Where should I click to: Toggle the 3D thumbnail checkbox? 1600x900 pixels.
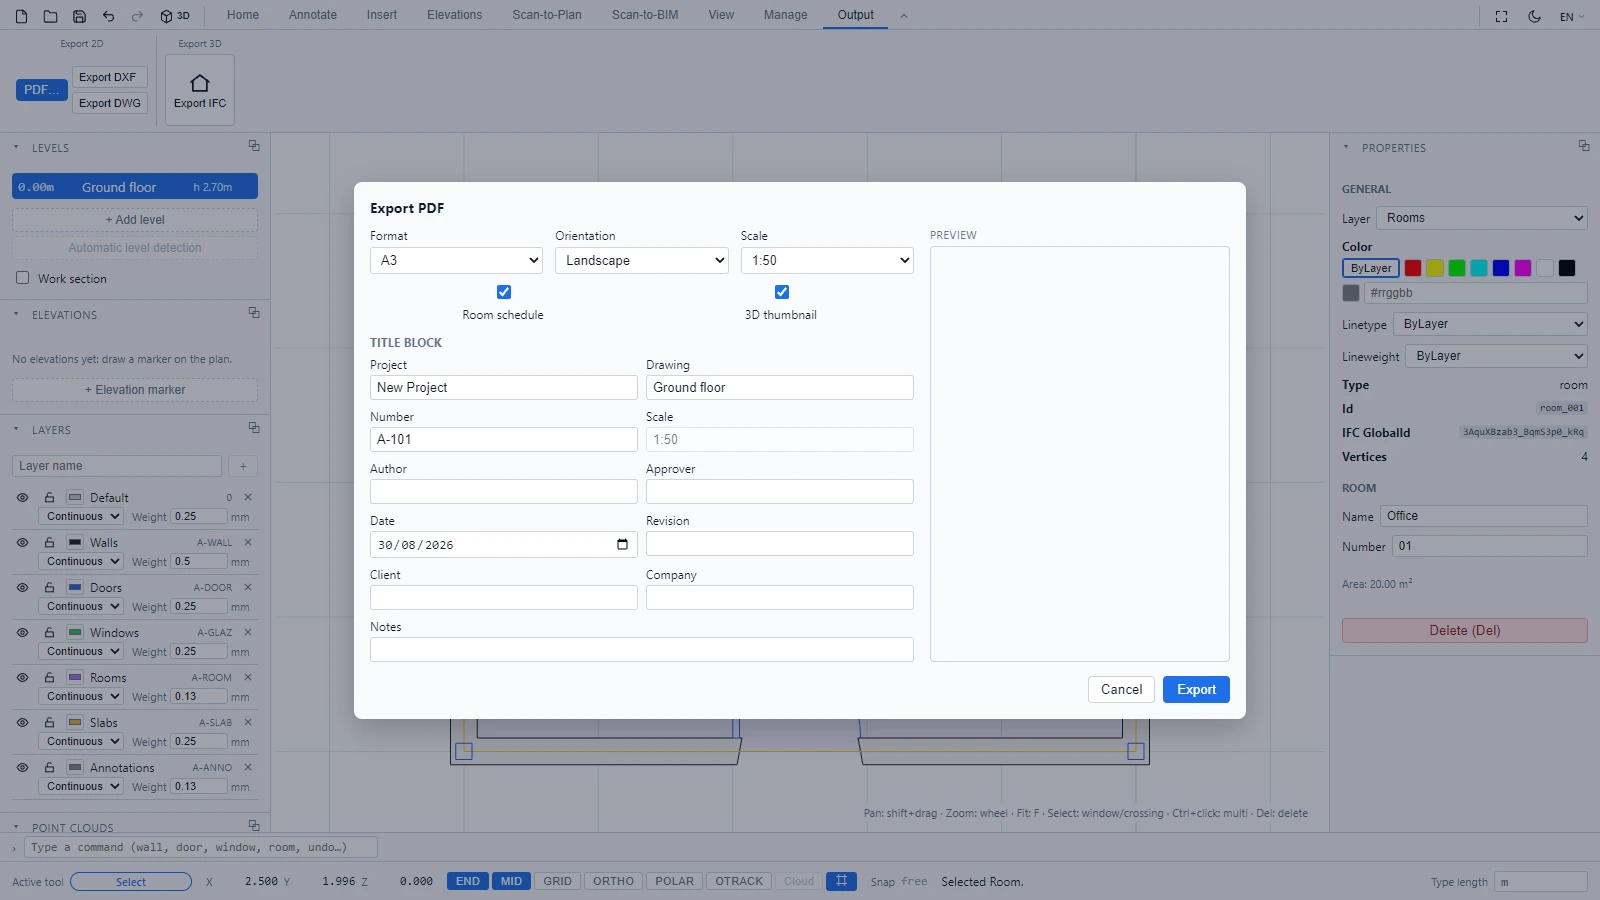pos(782,292)
